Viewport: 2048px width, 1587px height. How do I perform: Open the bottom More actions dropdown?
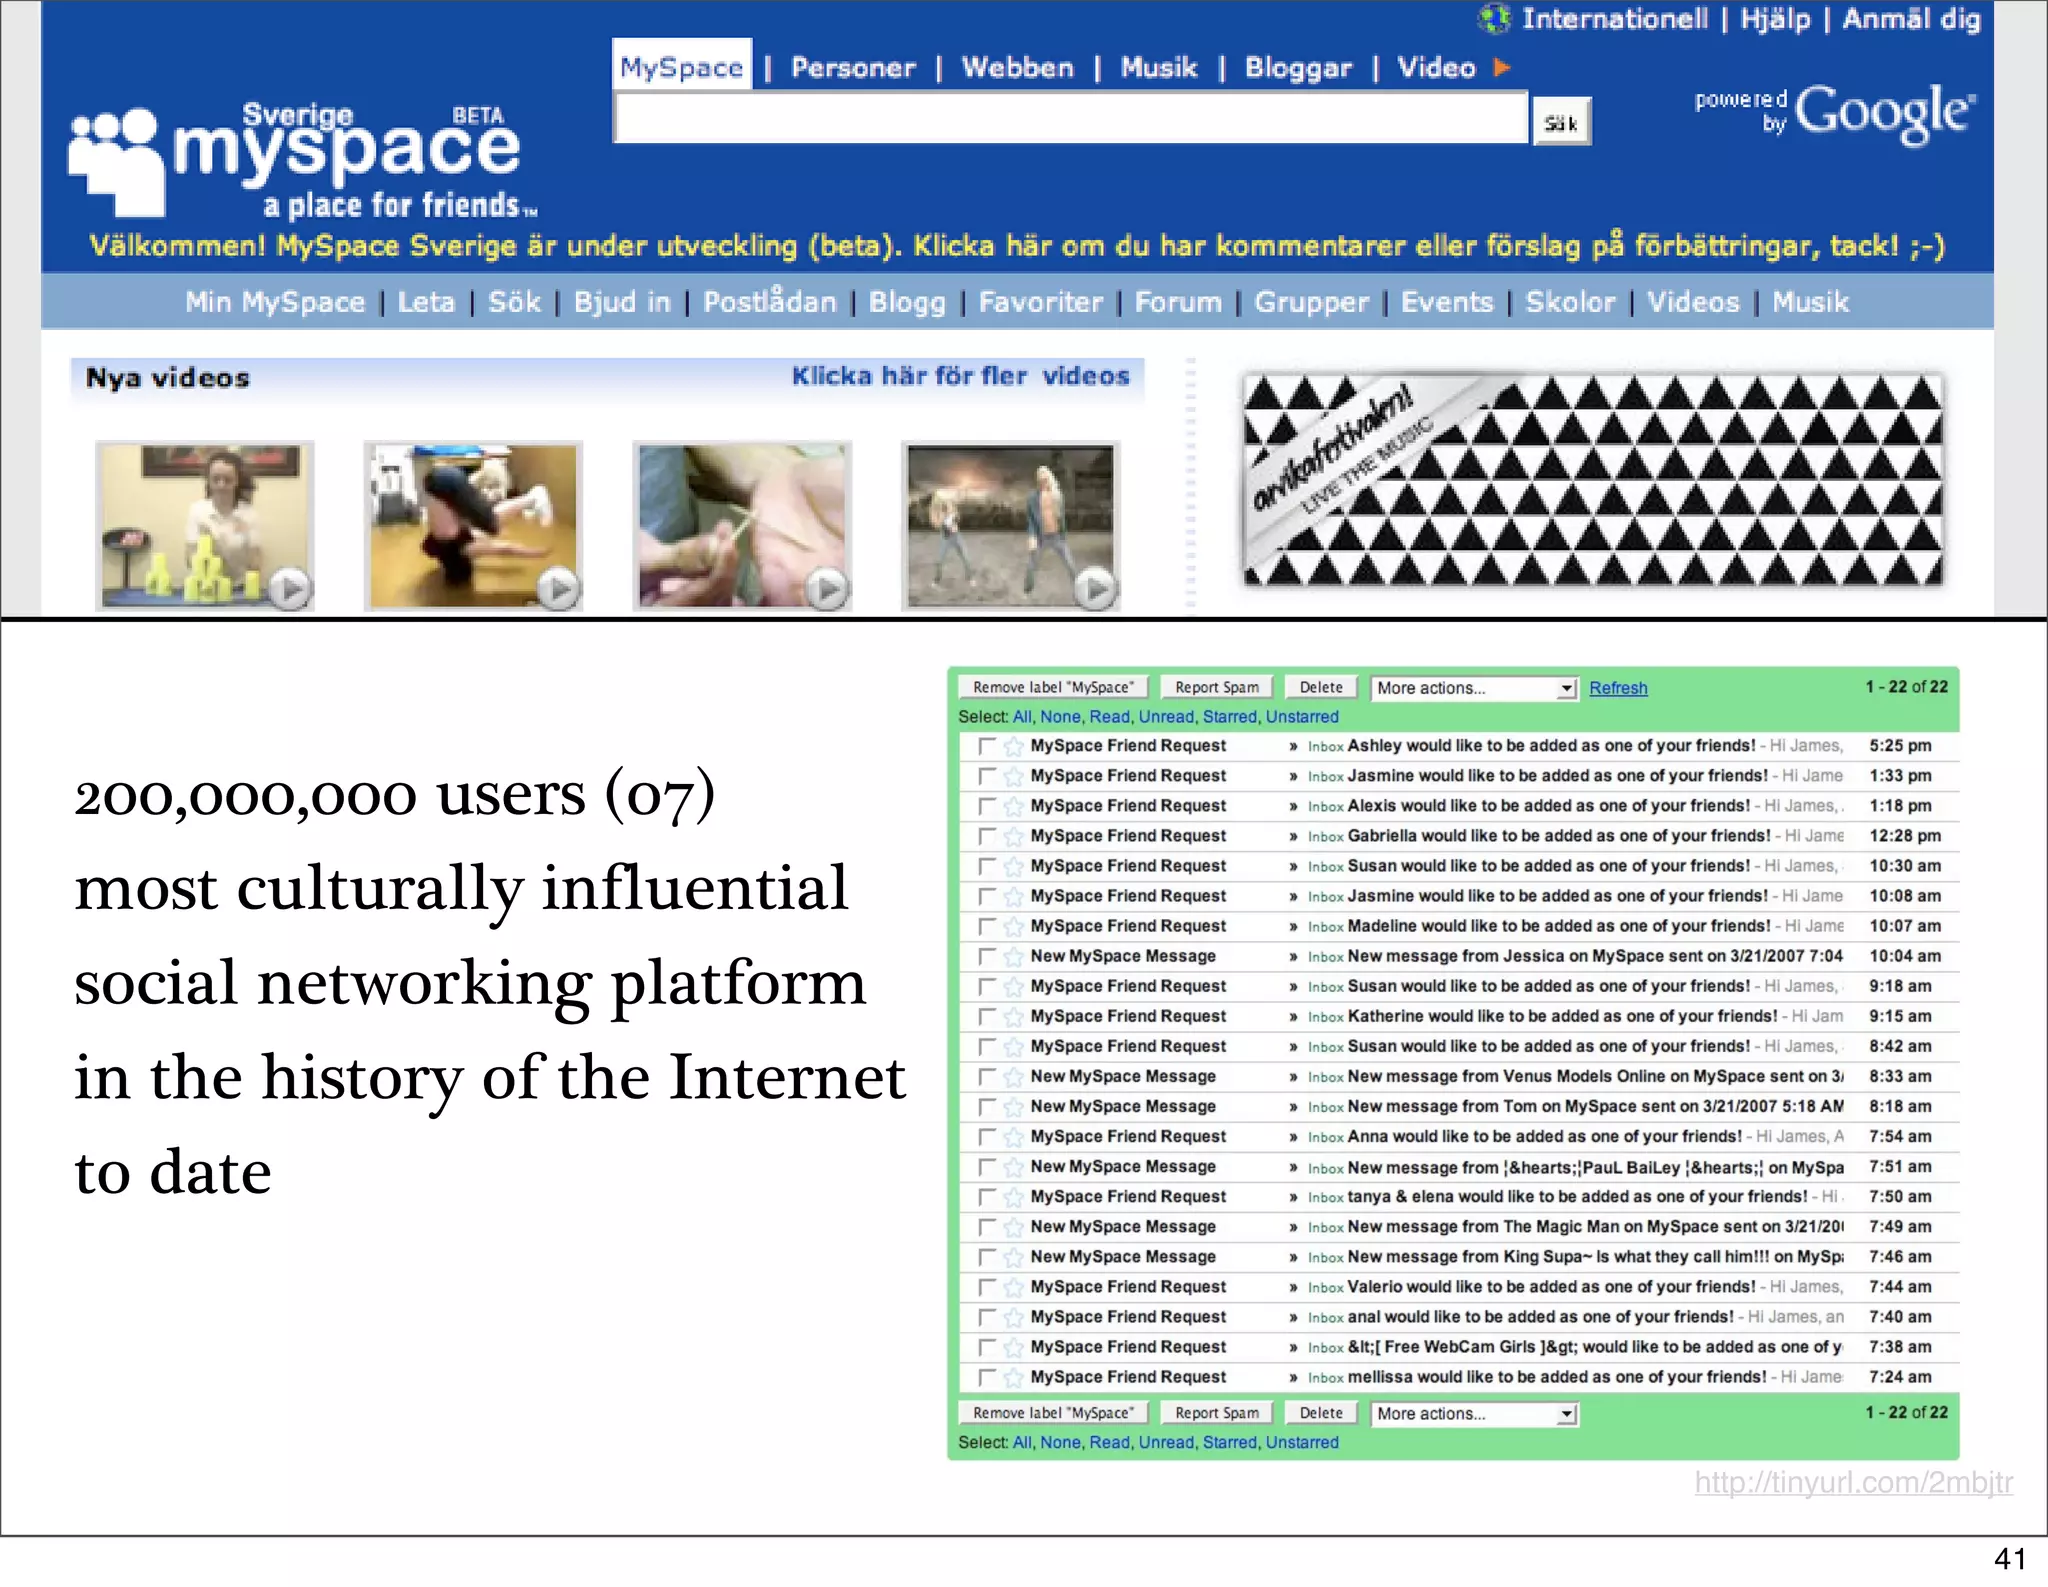coord(1474,1414)
